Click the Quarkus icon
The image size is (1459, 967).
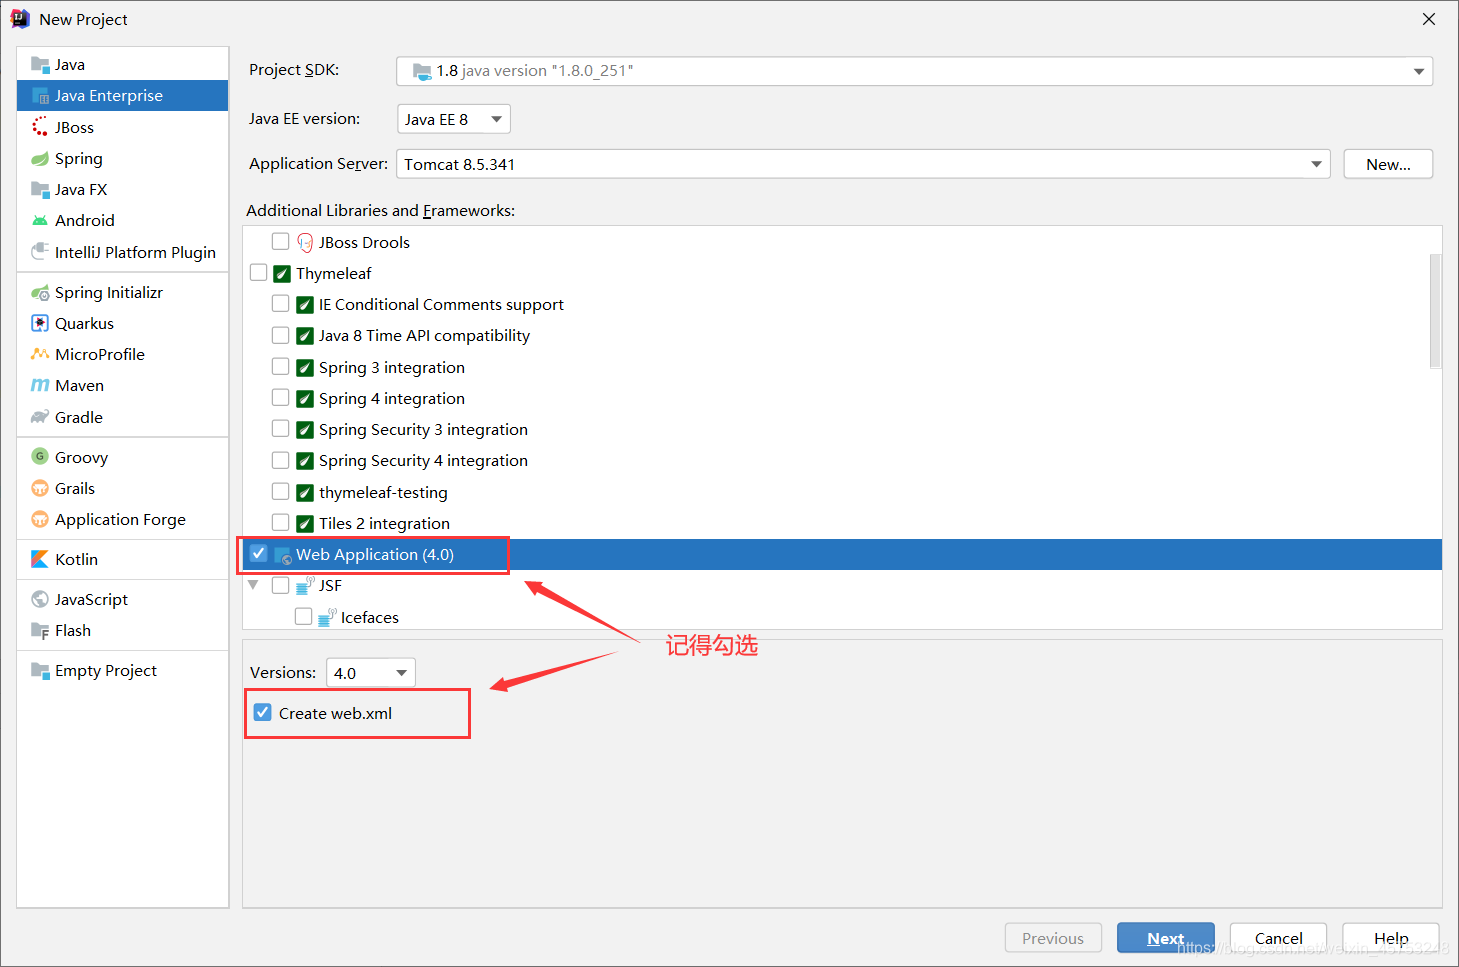pos(40,323)
